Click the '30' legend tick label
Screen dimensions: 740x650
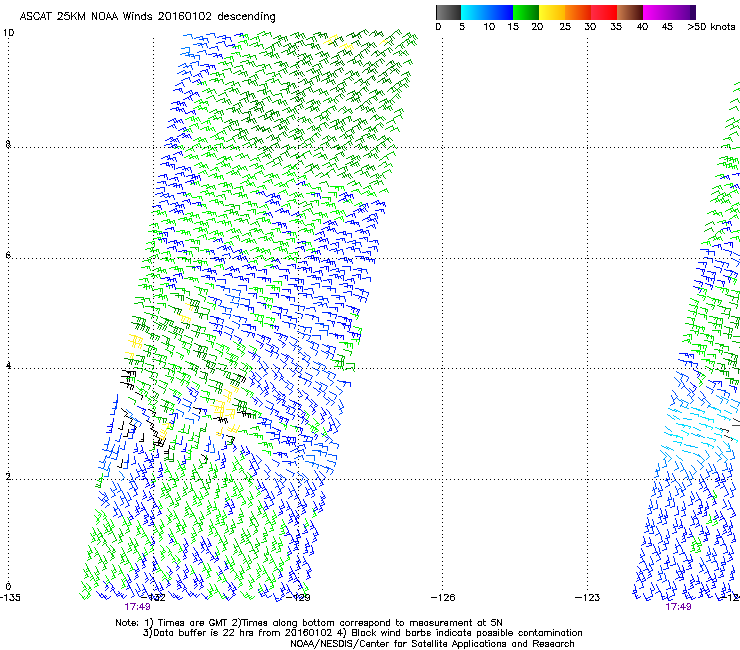pos(590,27)
